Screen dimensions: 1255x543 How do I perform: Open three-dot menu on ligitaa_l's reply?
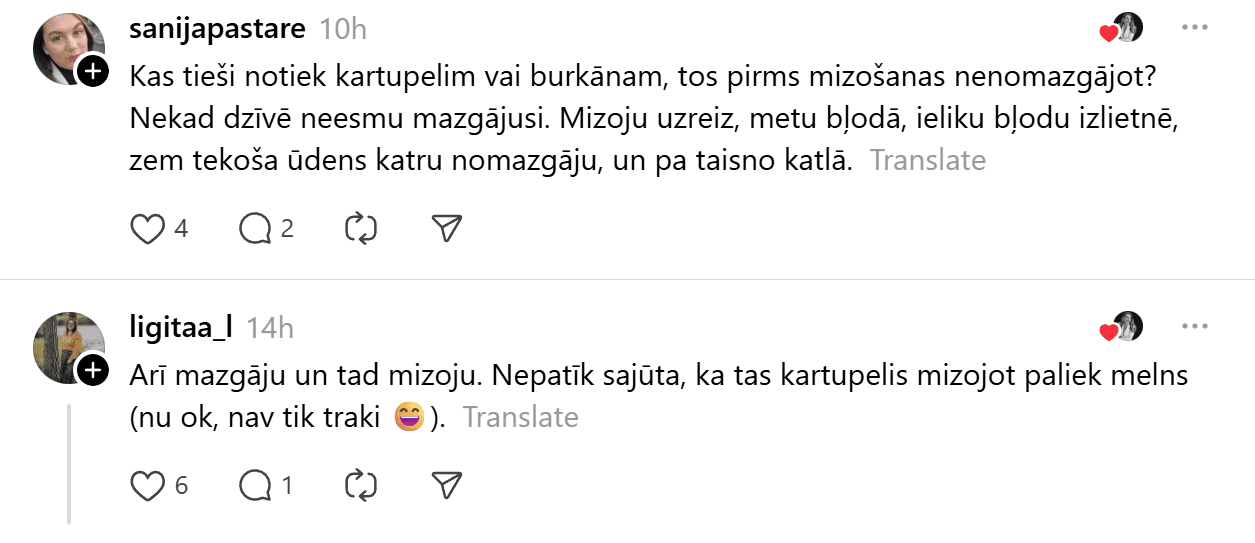[1194, 327]
